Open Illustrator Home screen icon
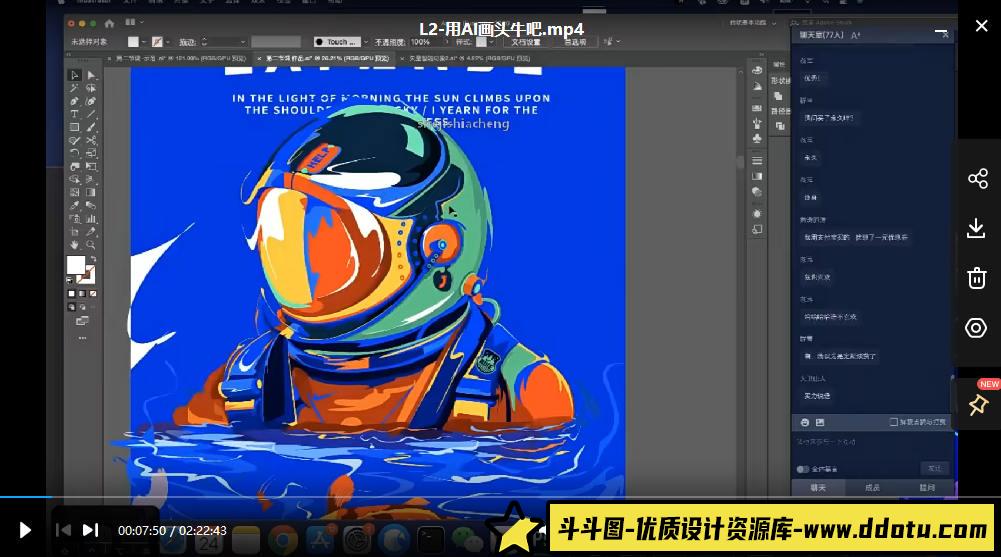Image resolution: width=1001 pixels, height=557 pixels. (109, 24)
